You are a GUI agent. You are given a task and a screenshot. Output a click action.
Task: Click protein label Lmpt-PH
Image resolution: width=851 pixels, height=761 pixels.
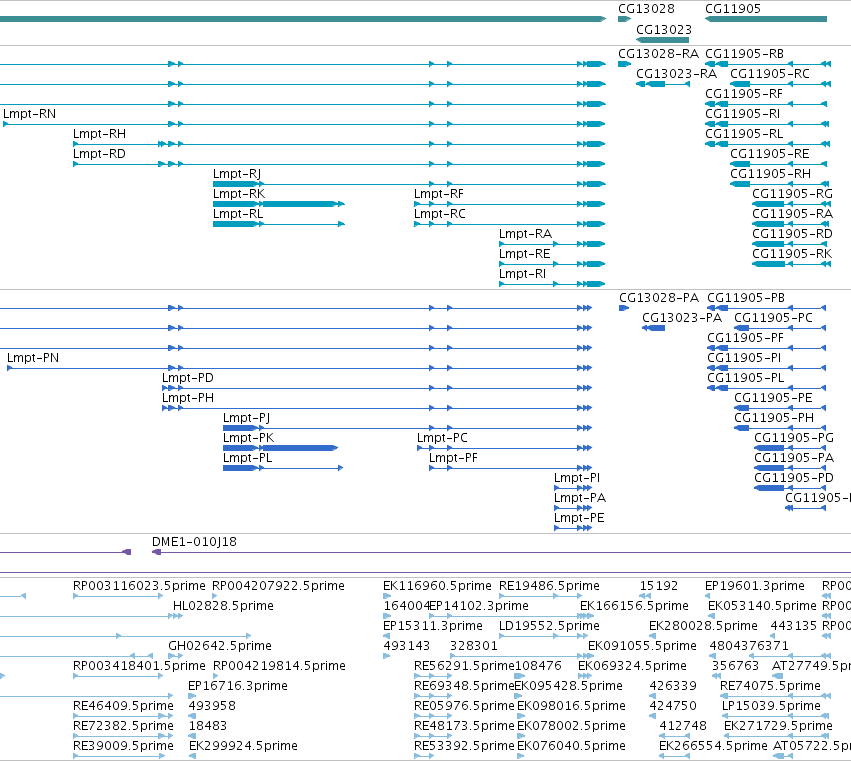[188, 398]
